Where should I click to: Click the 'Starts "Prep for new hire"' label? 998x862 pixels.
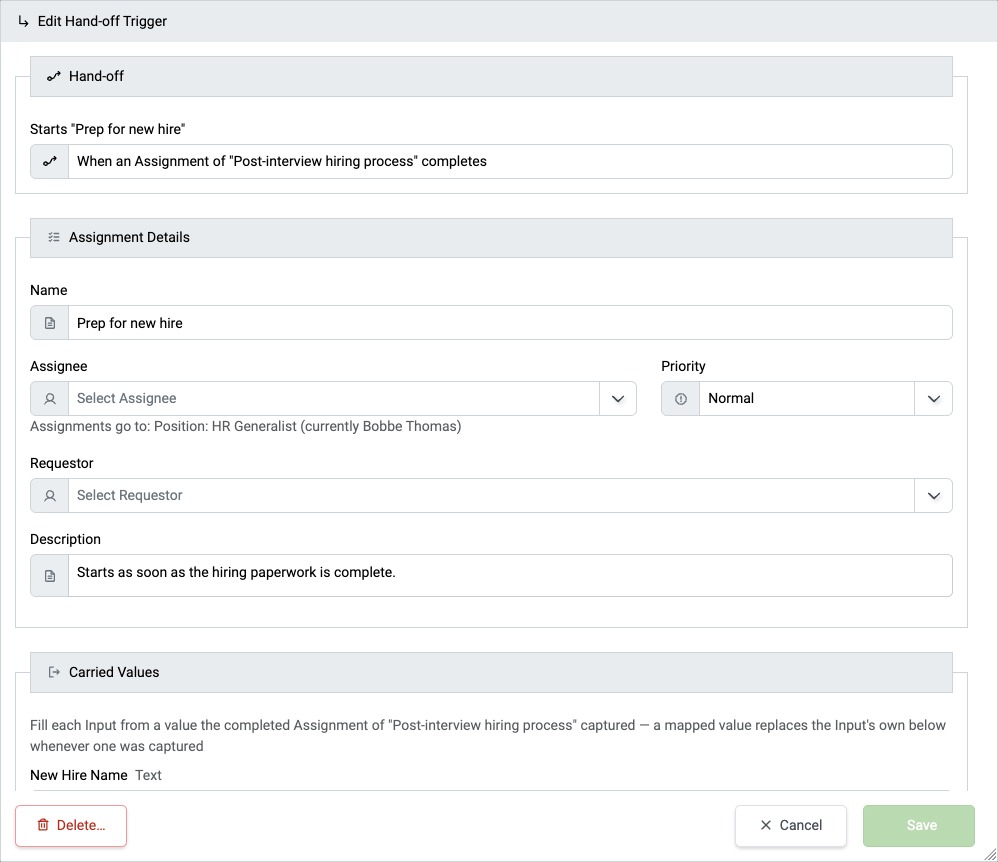point(108,129)
